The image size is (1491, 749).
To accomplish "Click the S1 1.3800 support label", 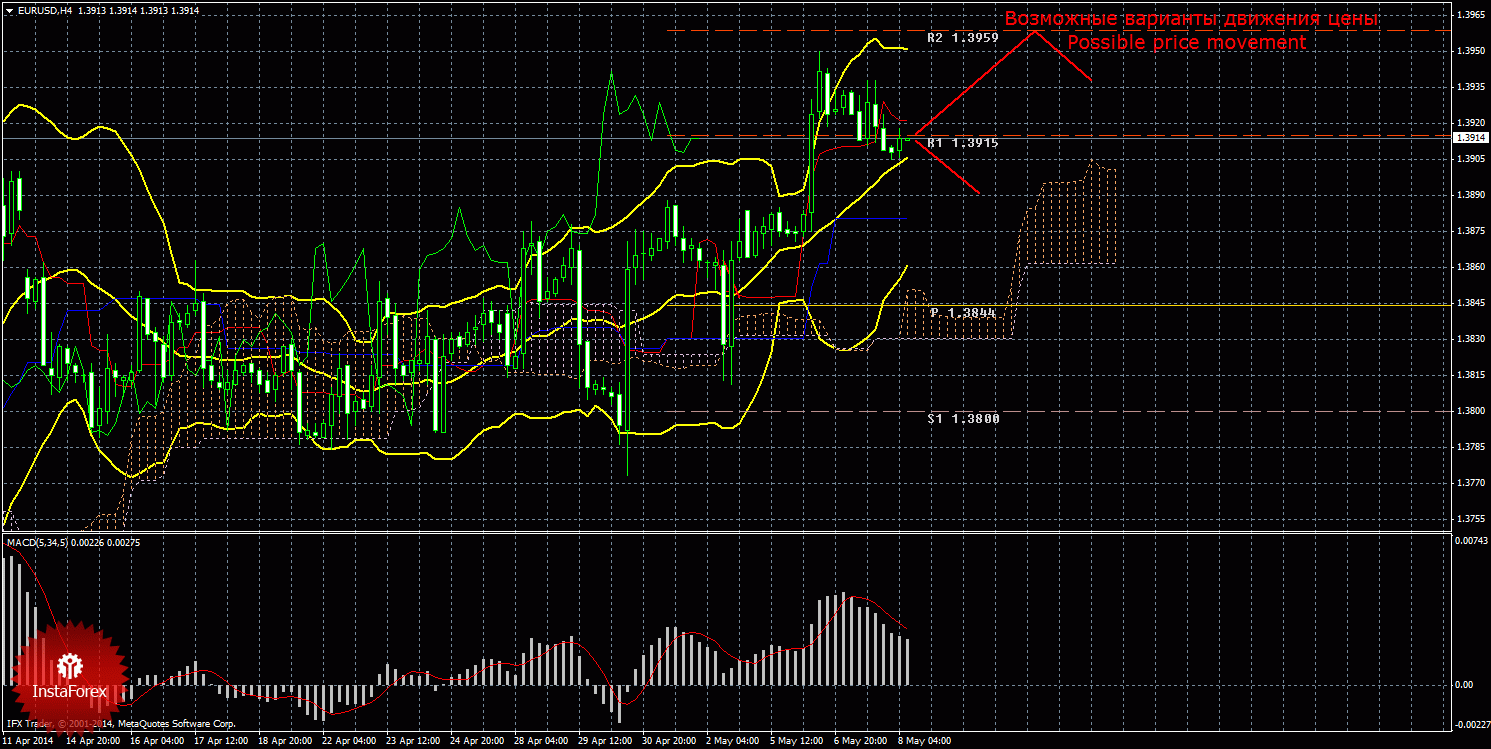I will tap(963, 419).
